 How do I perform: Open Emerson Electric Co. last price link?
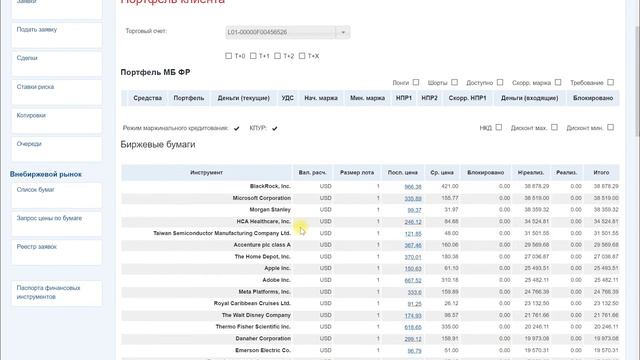(414, 351)
